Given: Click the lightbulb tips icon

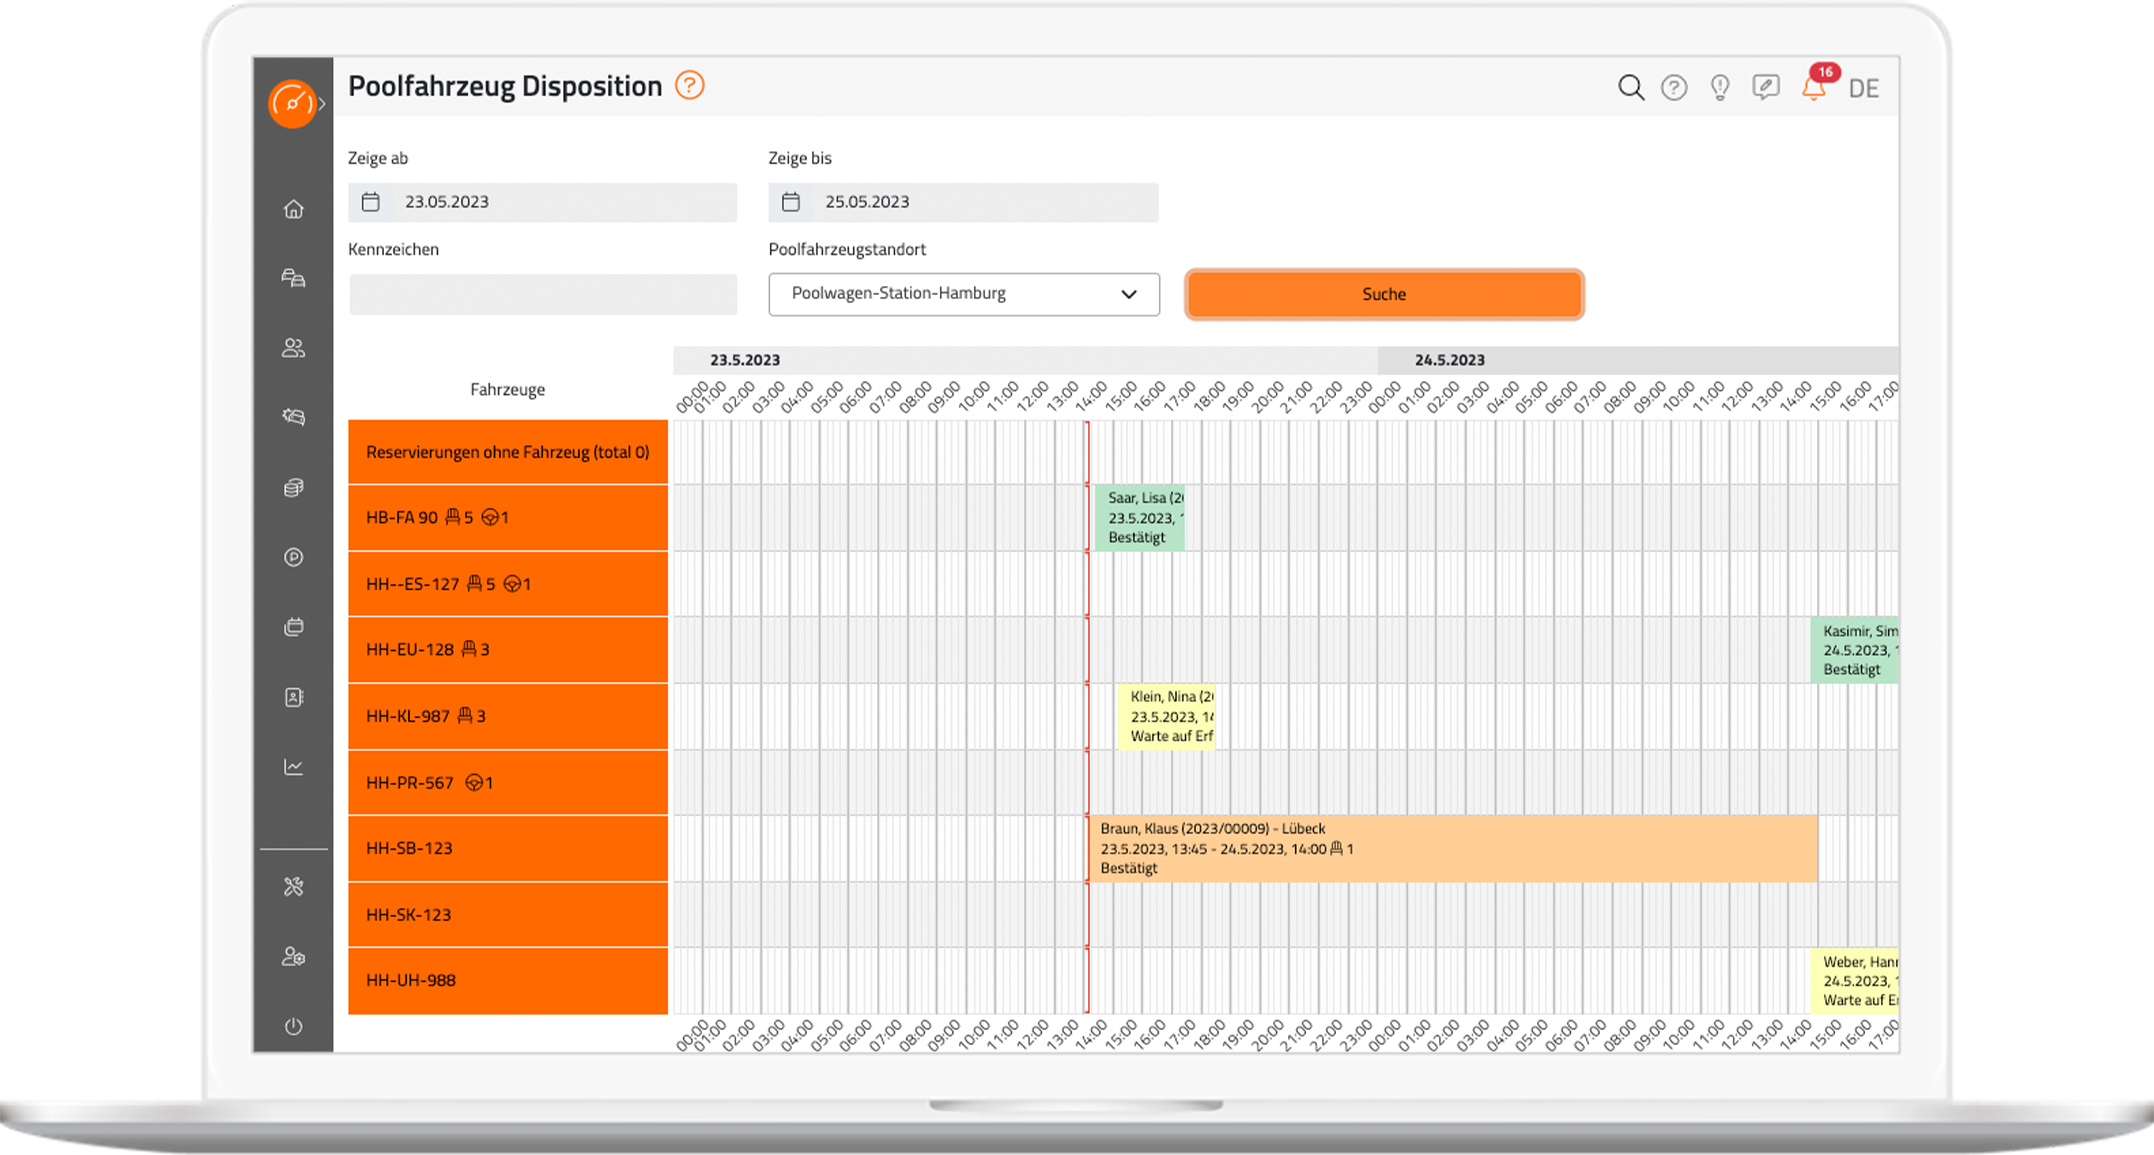Looking at the screenshot, I should (x=1719, y=88).
